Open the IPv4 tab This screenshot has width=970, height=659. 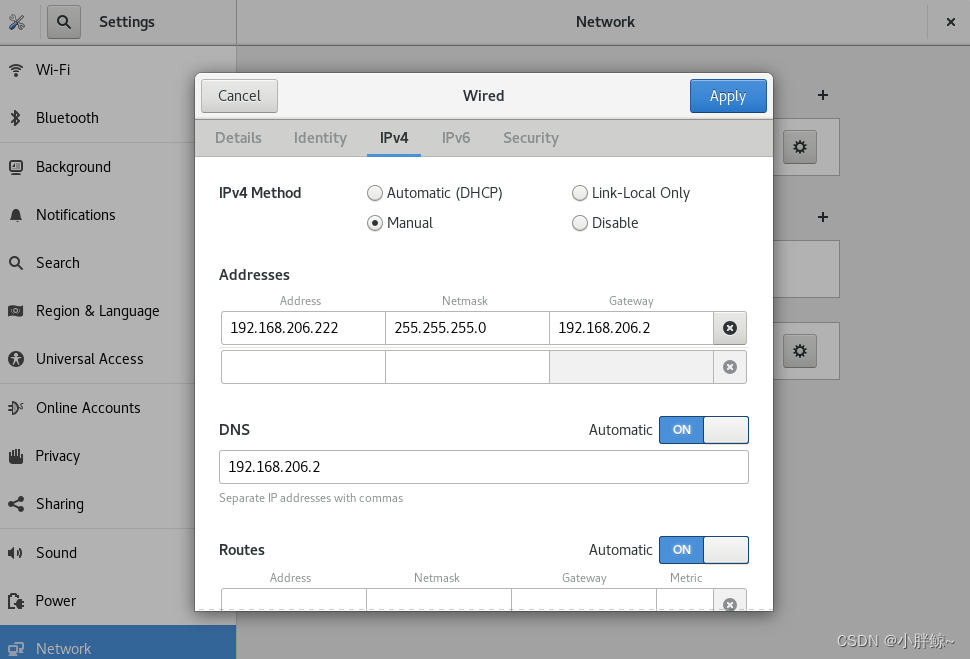(x=394, y=138)
